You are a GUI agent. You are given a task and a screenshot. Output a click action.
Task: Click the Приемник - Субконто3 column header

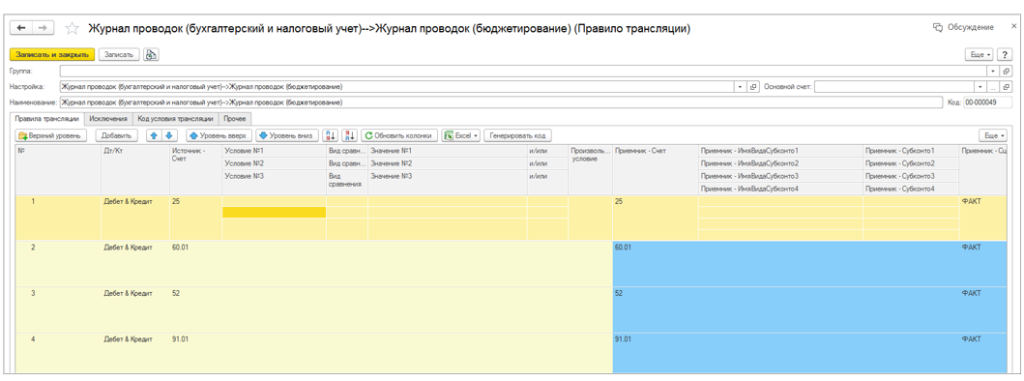pos(910,176)
